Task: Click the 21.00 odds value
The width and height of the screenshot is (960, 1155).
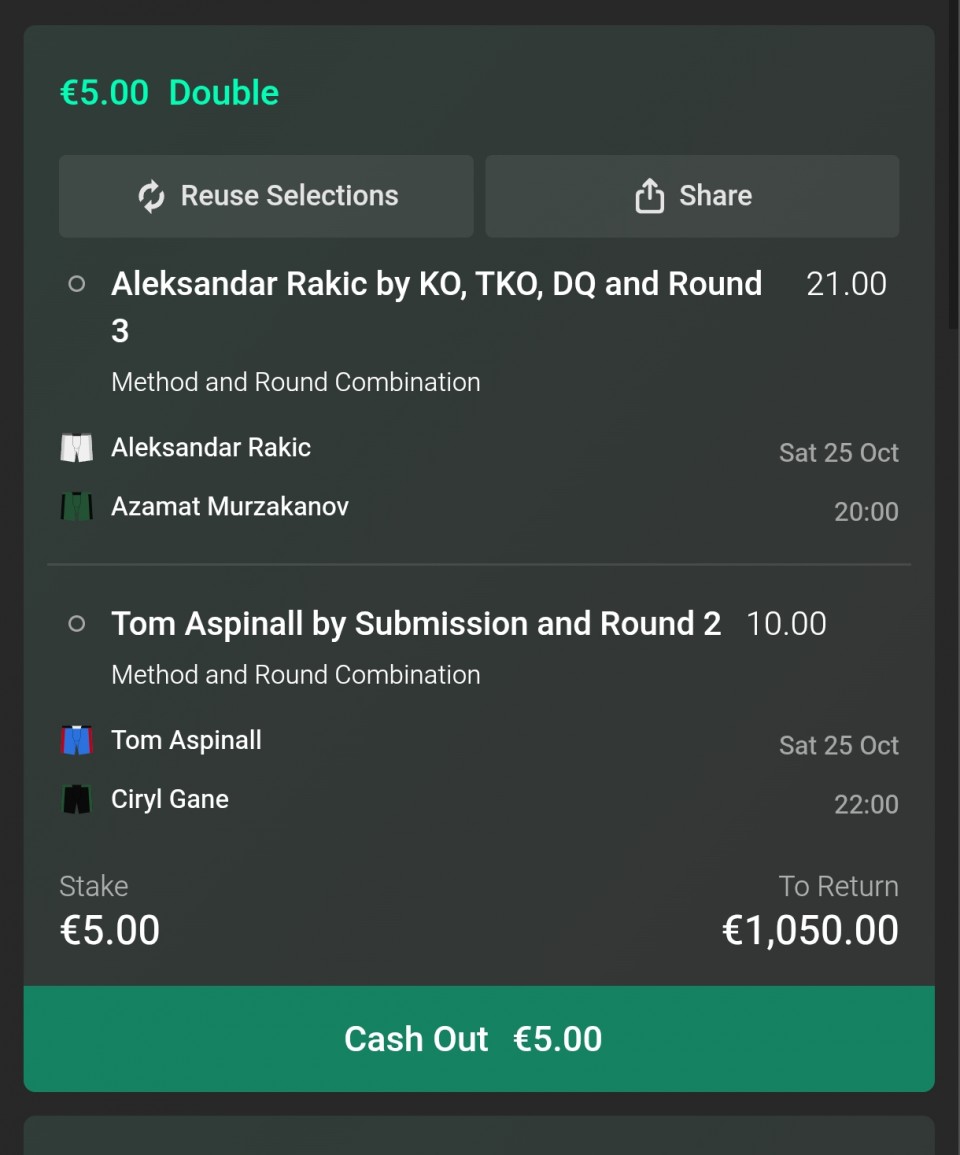Action: click(846, 284)
